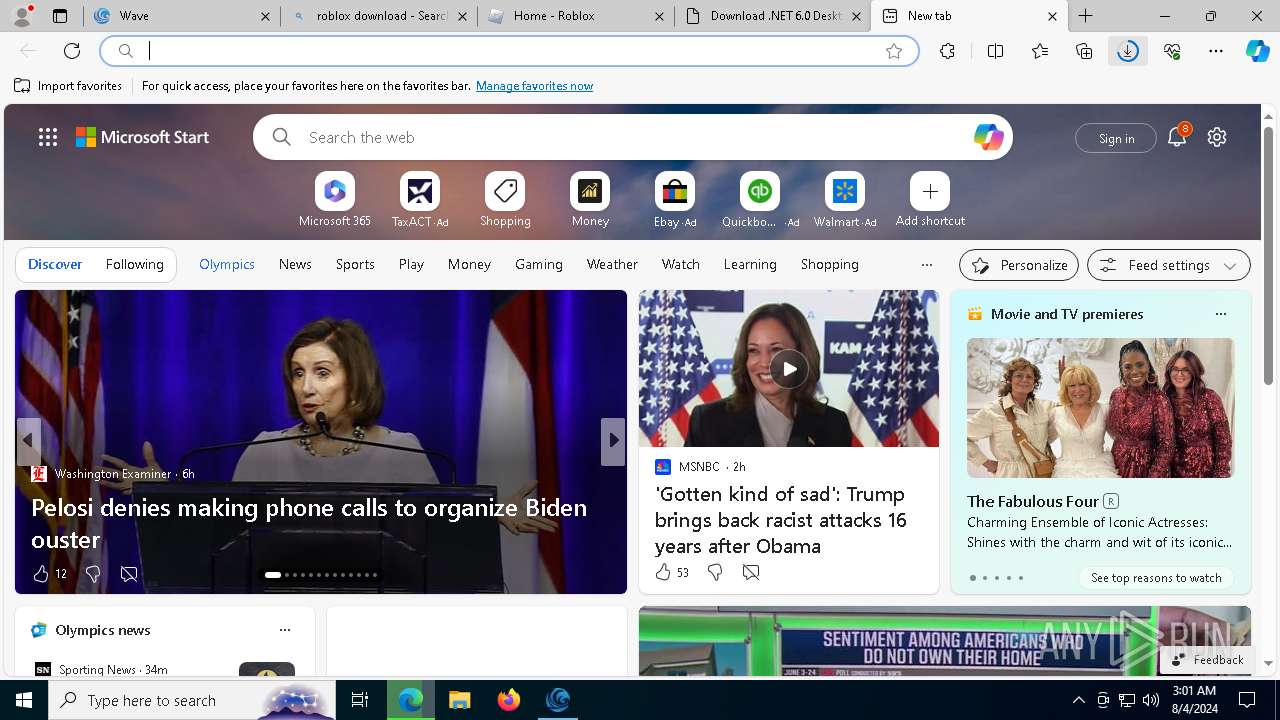
Task: Launch Firefox from the taskbar
Action: (x=508, y=700)
